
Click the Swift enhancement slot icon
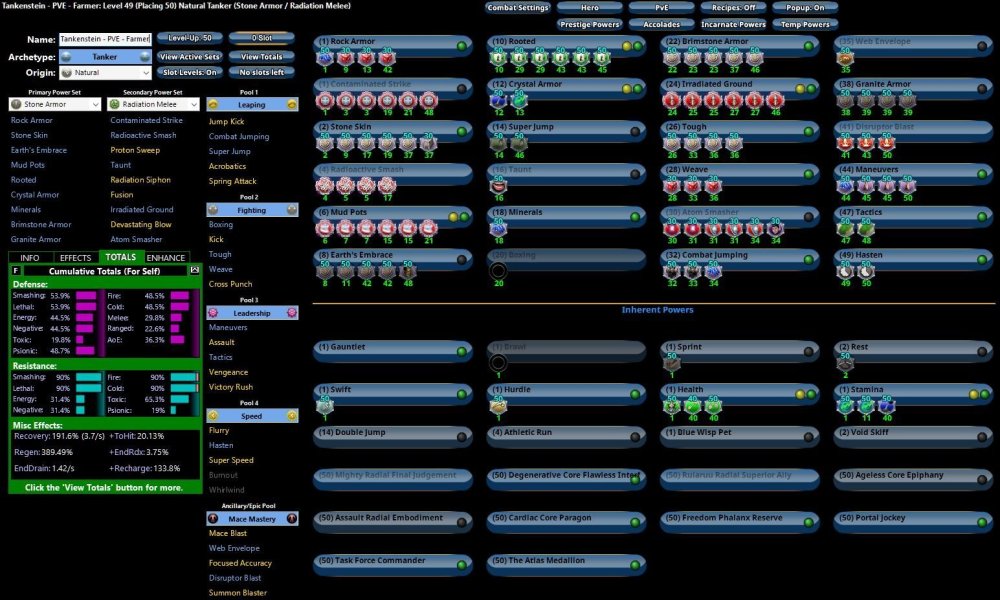tap(325, 406)
